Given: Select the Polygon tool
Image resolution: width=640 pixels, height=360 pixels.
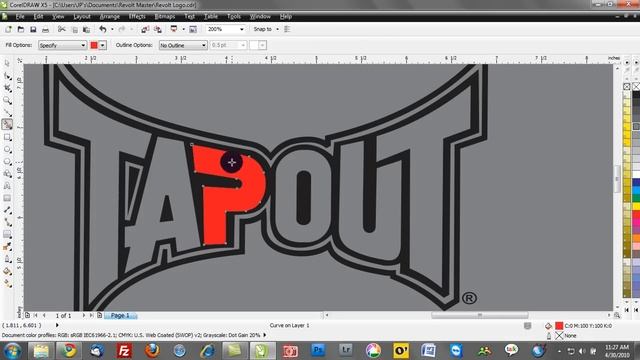Looking at the screenshot, I should (x=7, y=162).
